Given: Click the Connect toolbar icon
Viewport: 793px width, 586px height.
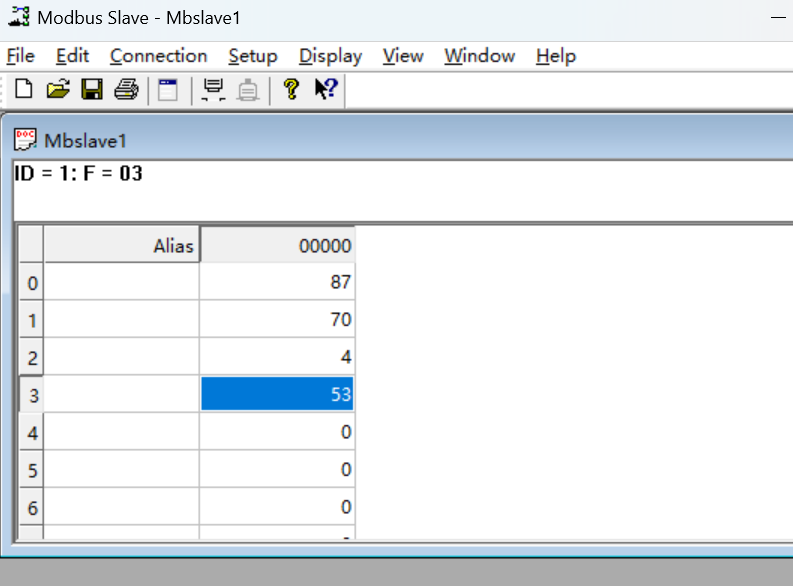Looking at the screenshot, I should click(213, 90).
